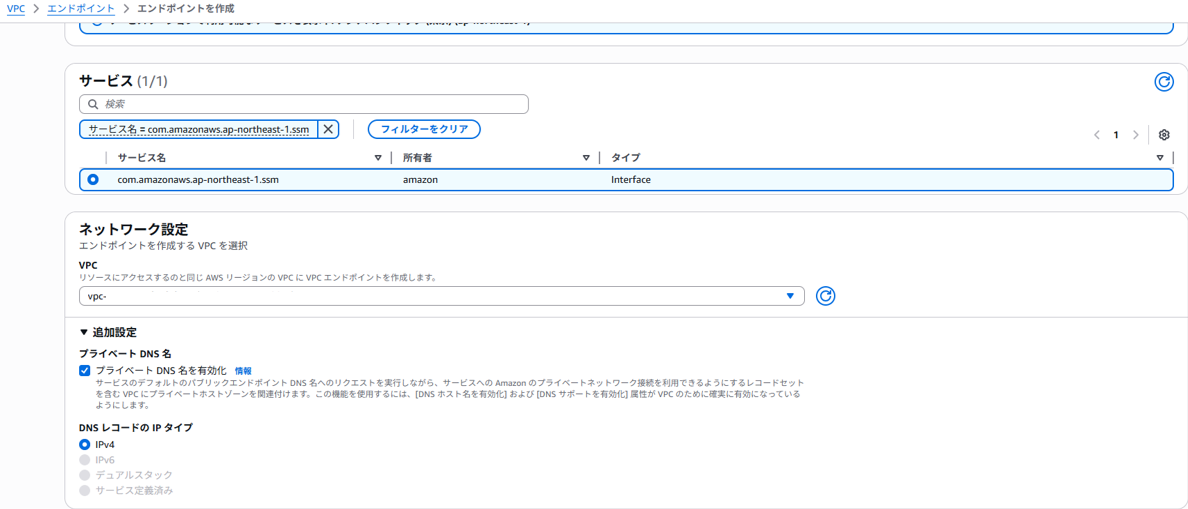Collapse the additional settings section
1188x509 pixels.
click(108, 332)
